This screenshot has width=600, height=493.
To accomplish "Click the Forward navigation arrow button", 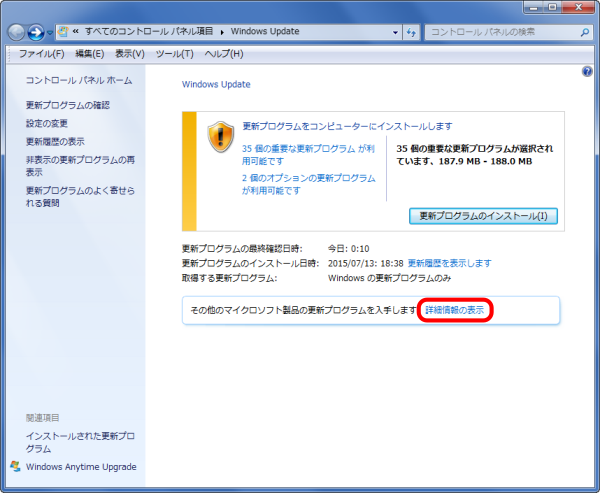I will point(36,32).
